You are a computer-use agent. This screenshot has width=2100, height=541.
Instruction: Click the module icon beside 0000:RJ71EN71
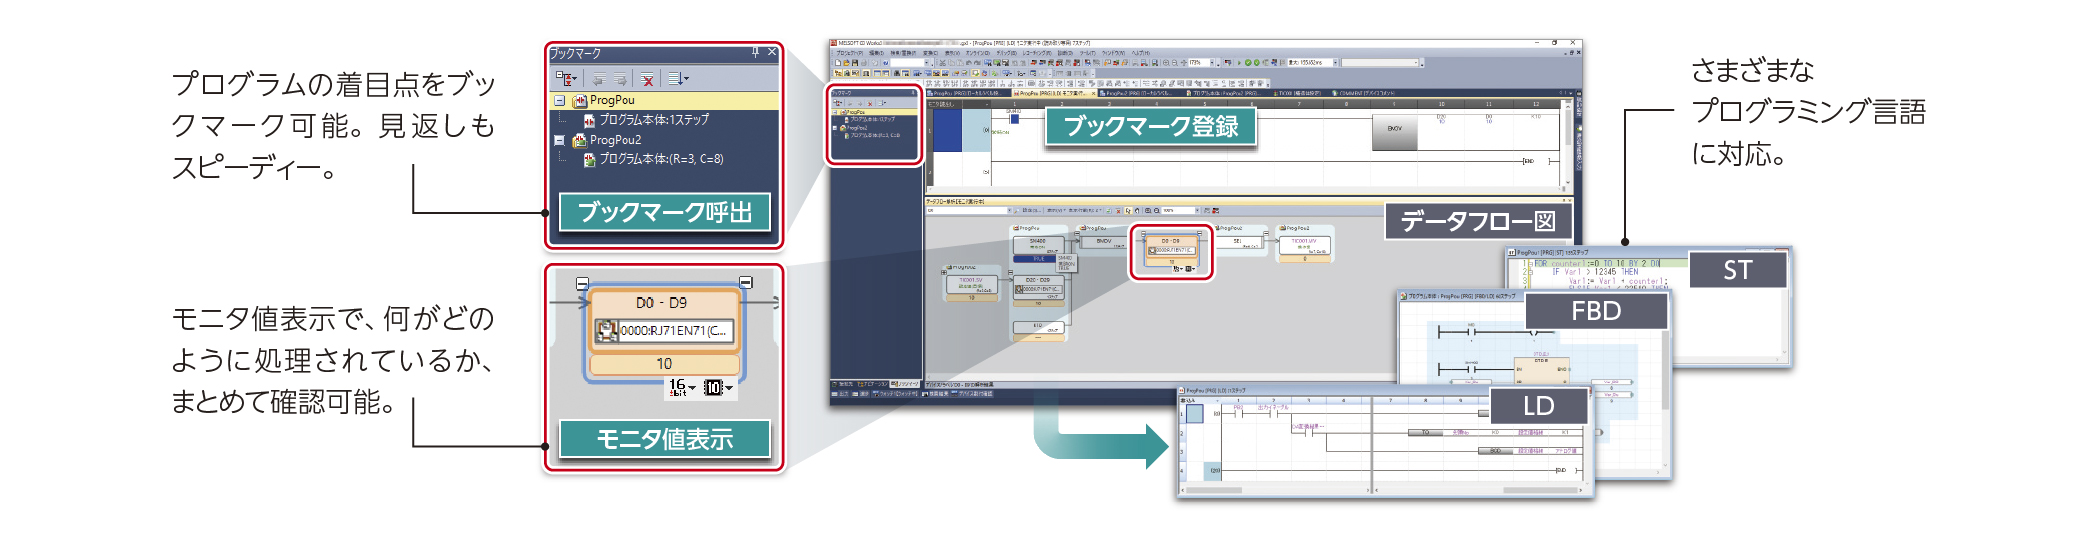606,331
